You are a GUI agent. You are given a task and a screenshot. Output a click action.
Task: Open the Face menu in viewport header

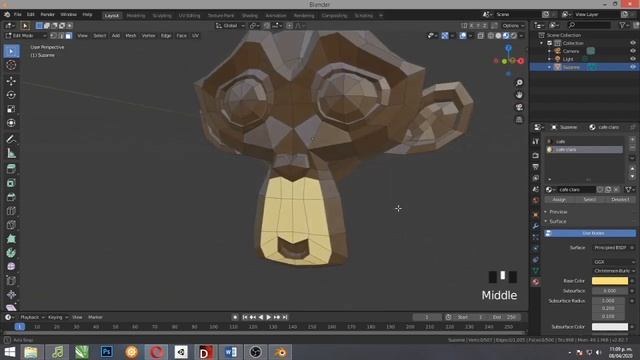181,36
